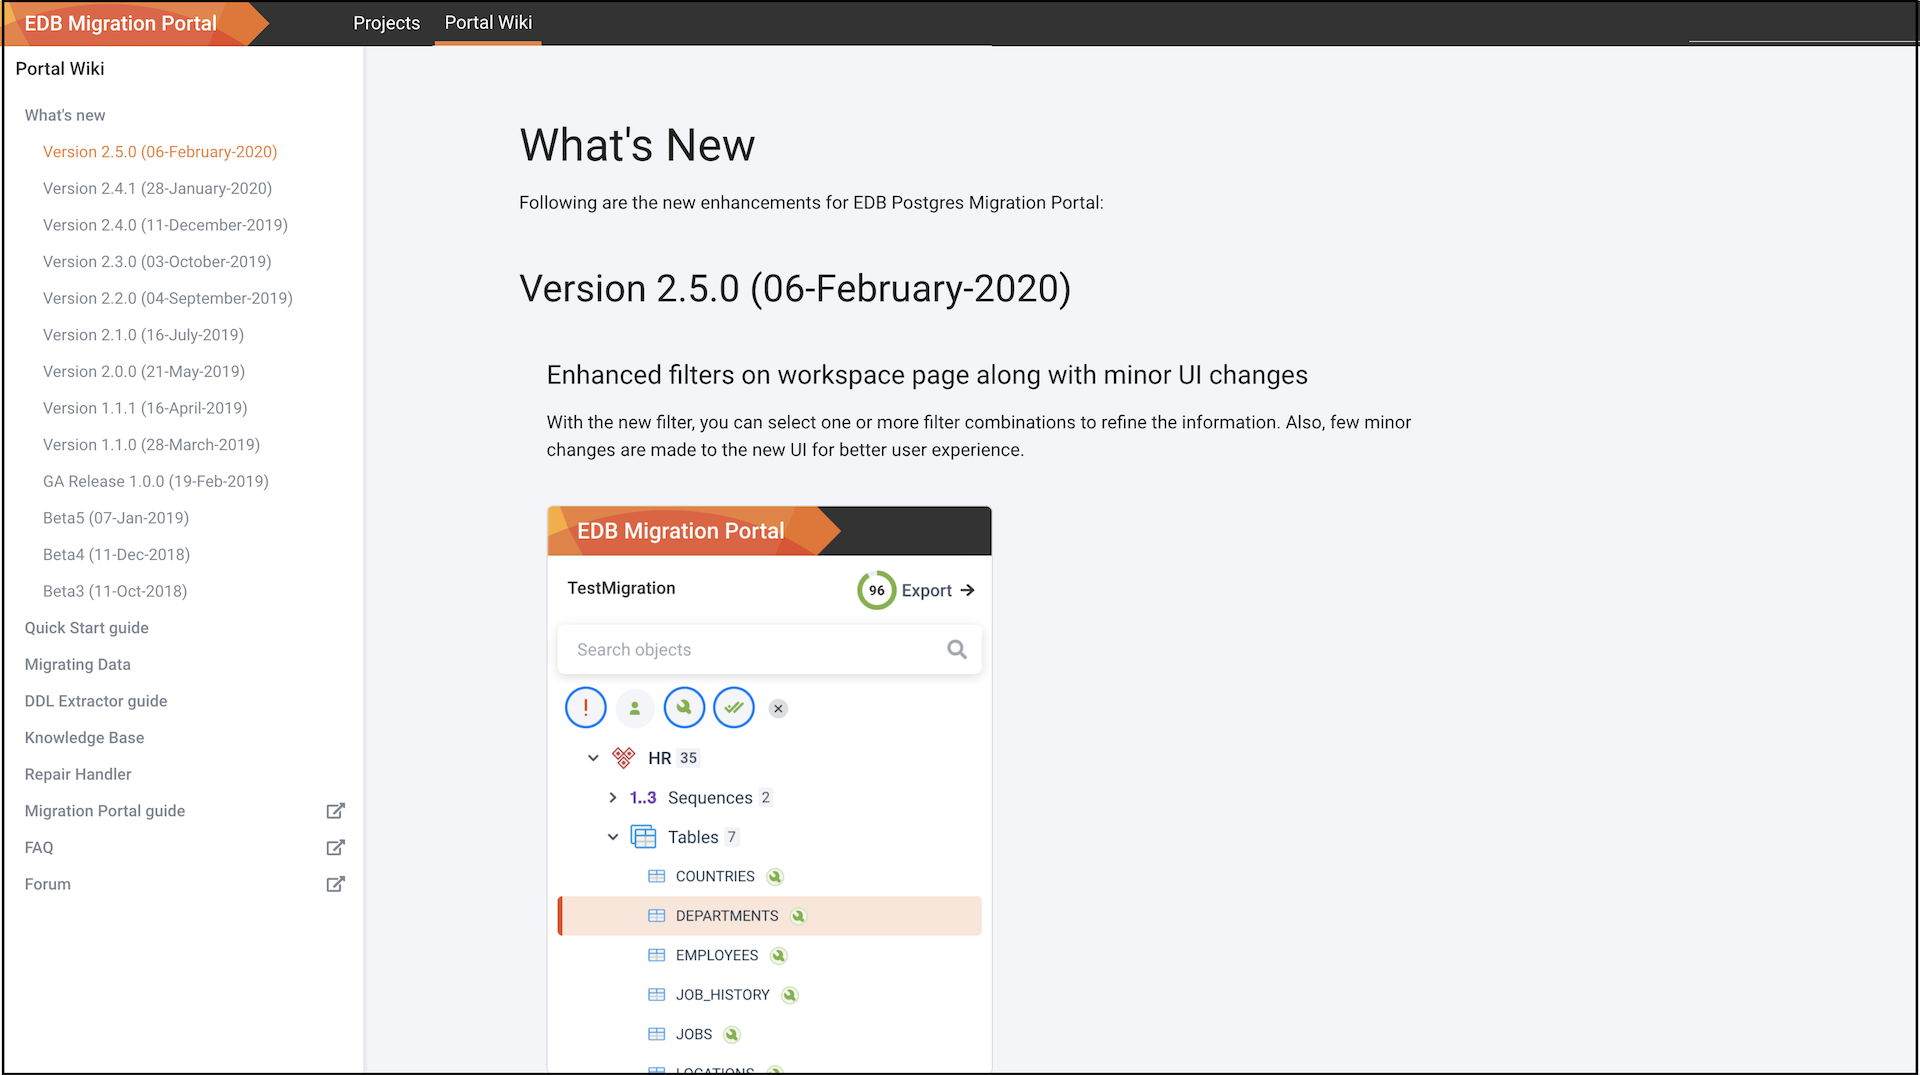
Task: Click the 96 percent progress circle
Action: click(x=876, y=591)
